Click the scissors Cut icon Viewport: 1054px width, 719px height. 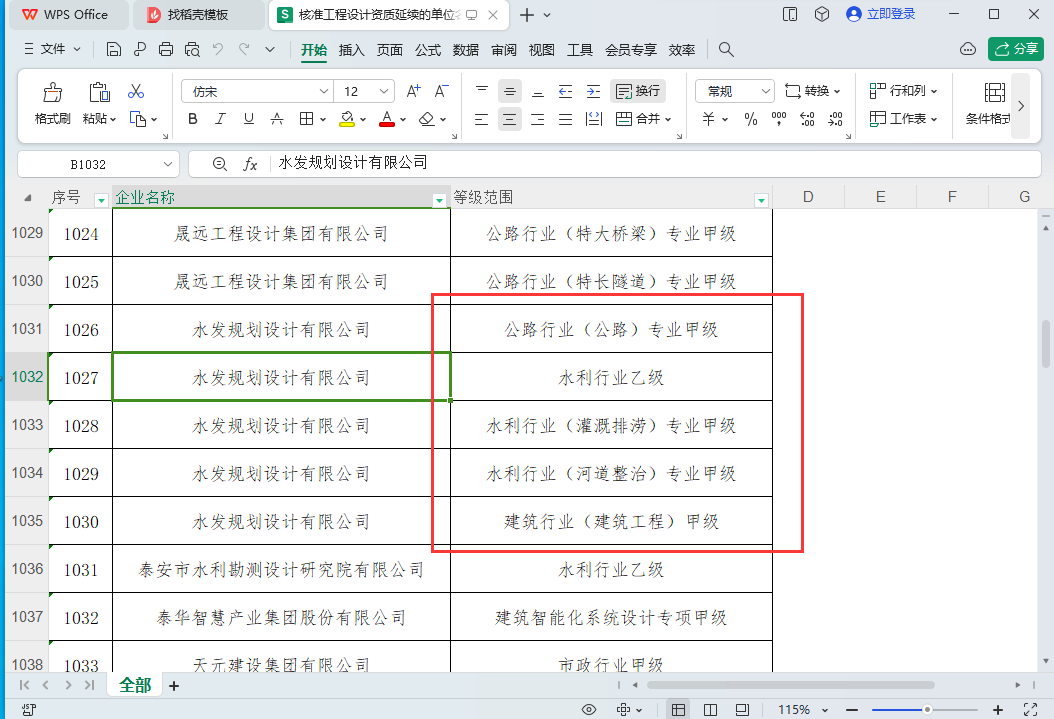click(136, 89)
